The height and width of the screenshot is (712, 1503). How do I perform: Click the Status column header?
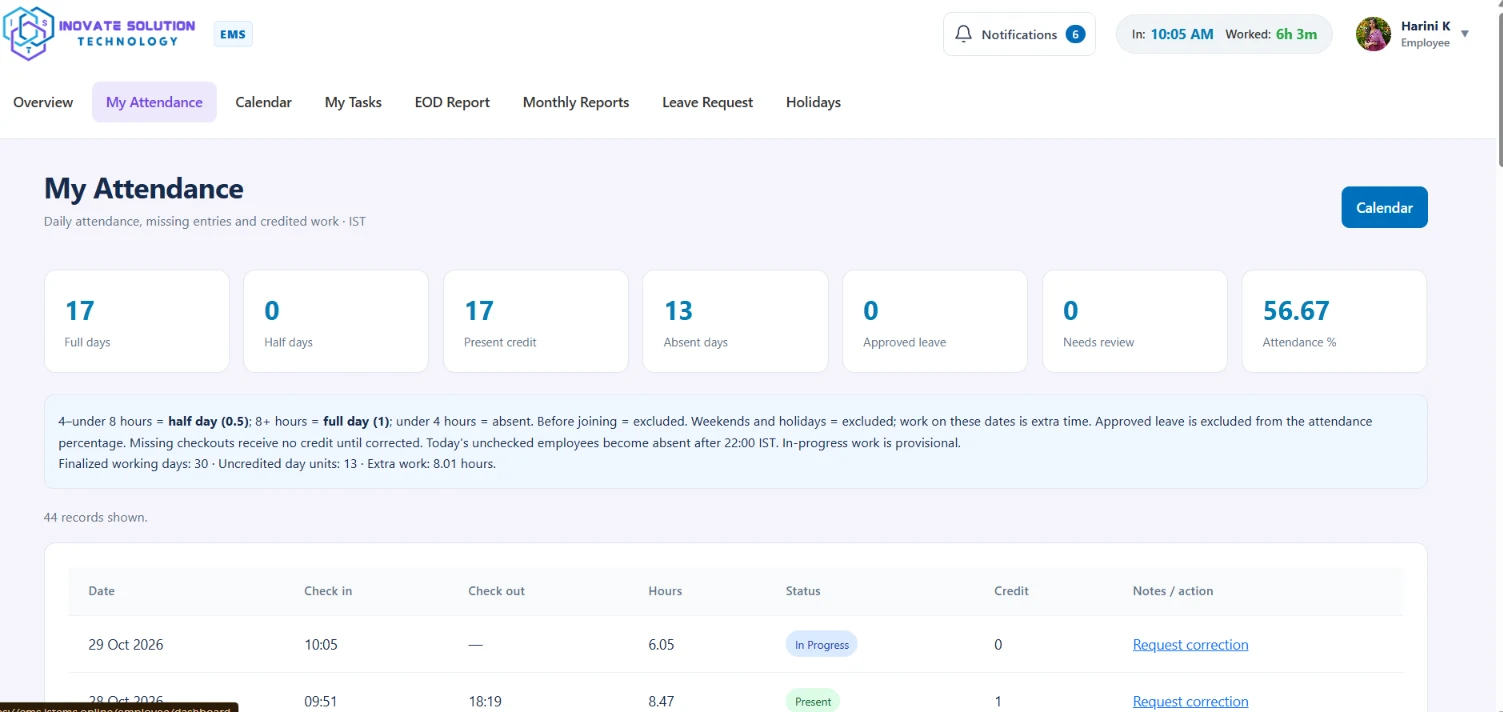(x=803, y=591)
